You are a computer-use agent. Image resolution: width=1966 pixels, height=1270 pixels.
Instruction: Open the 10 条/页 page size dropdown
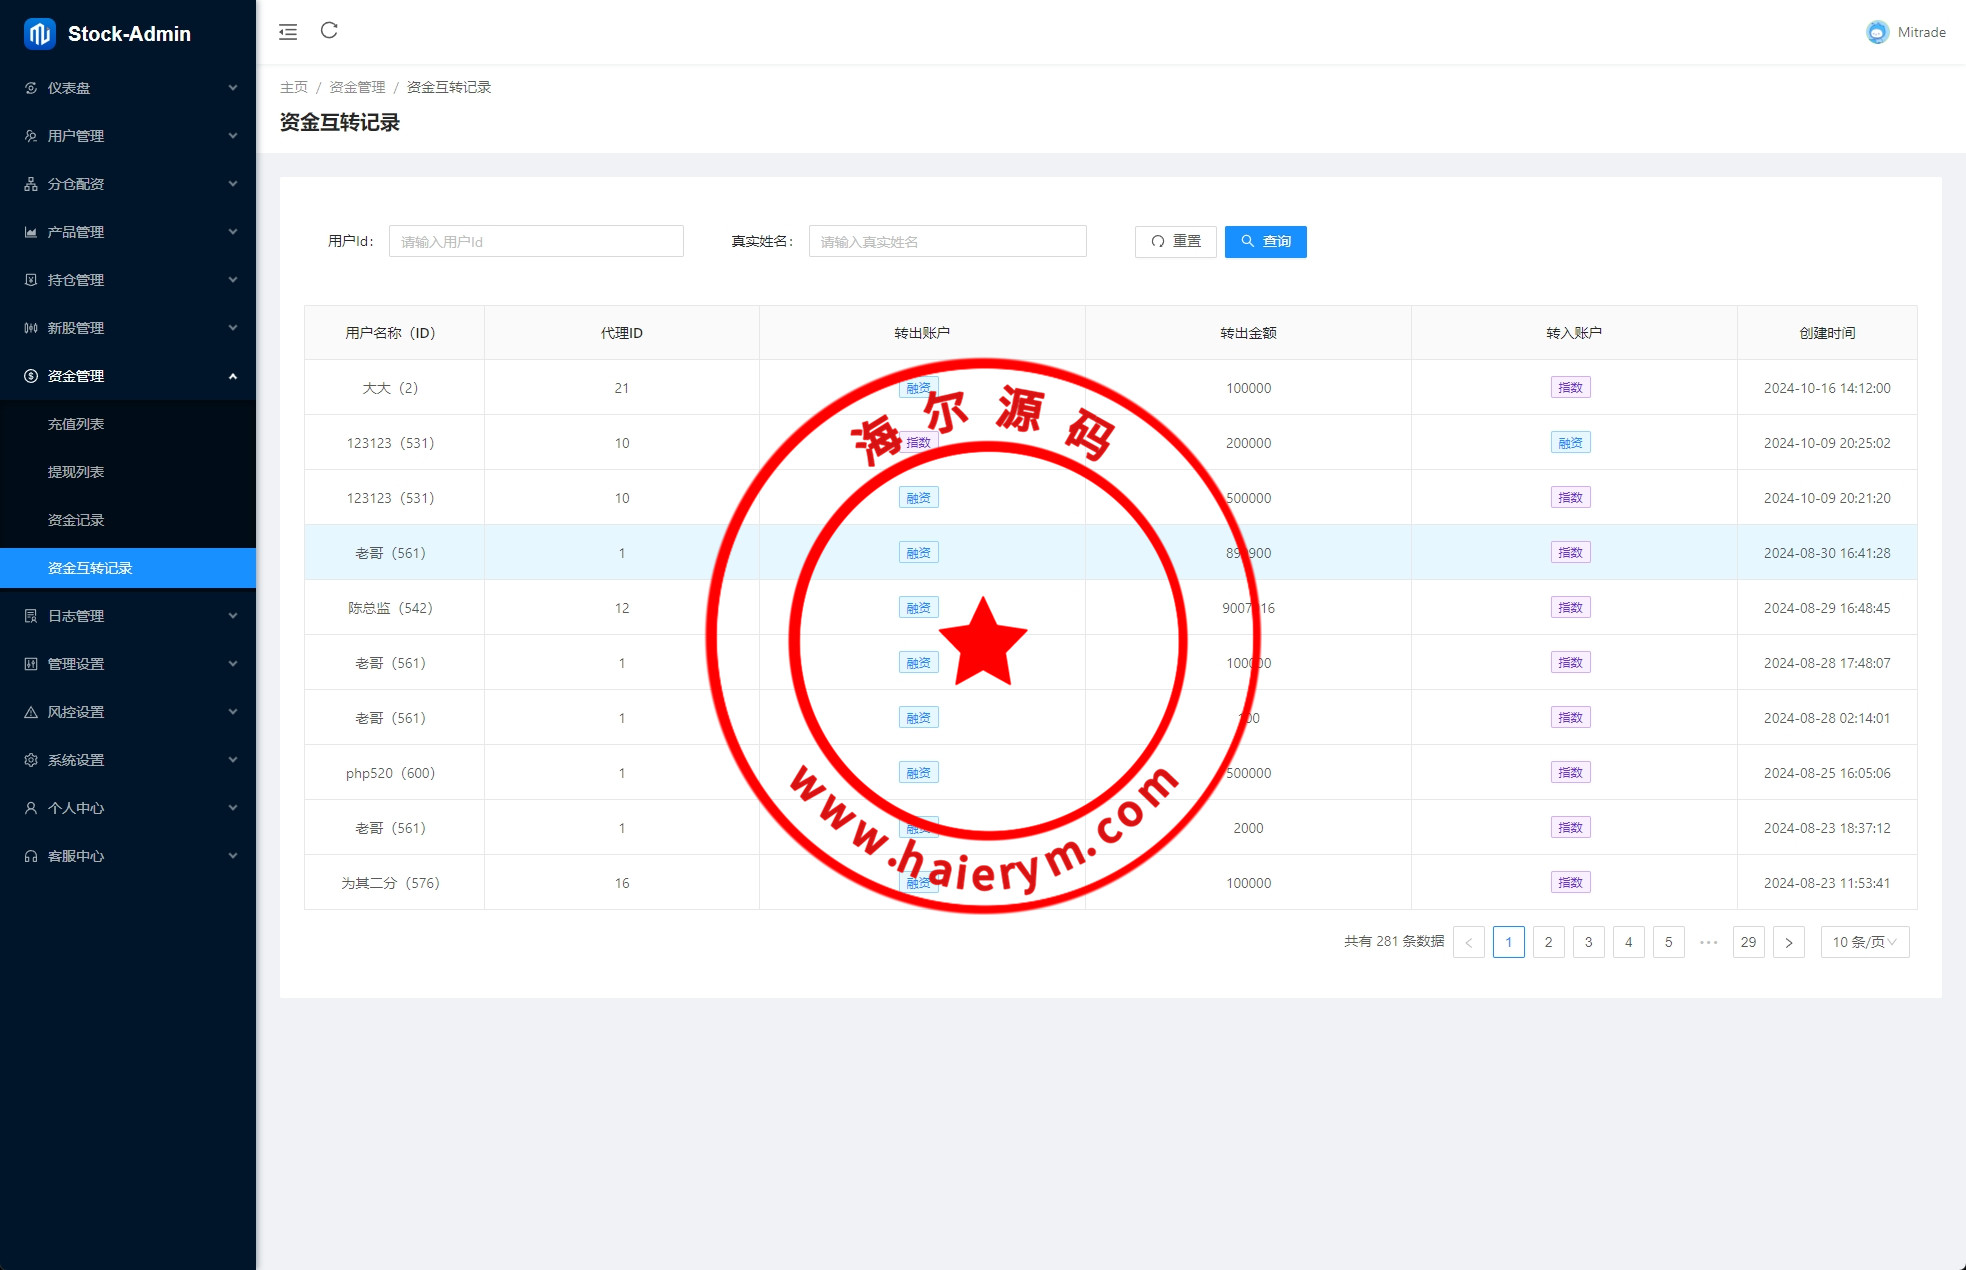(x=1864, y=942)
